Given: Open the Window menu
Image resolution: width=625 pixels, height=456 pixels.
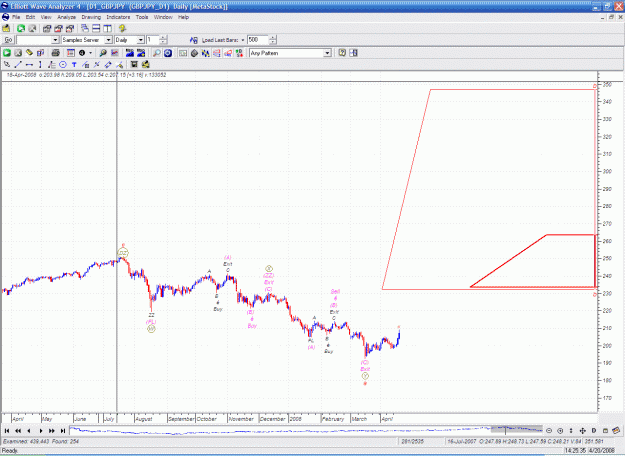Looking at the screenshot, I should coord(163,17).
